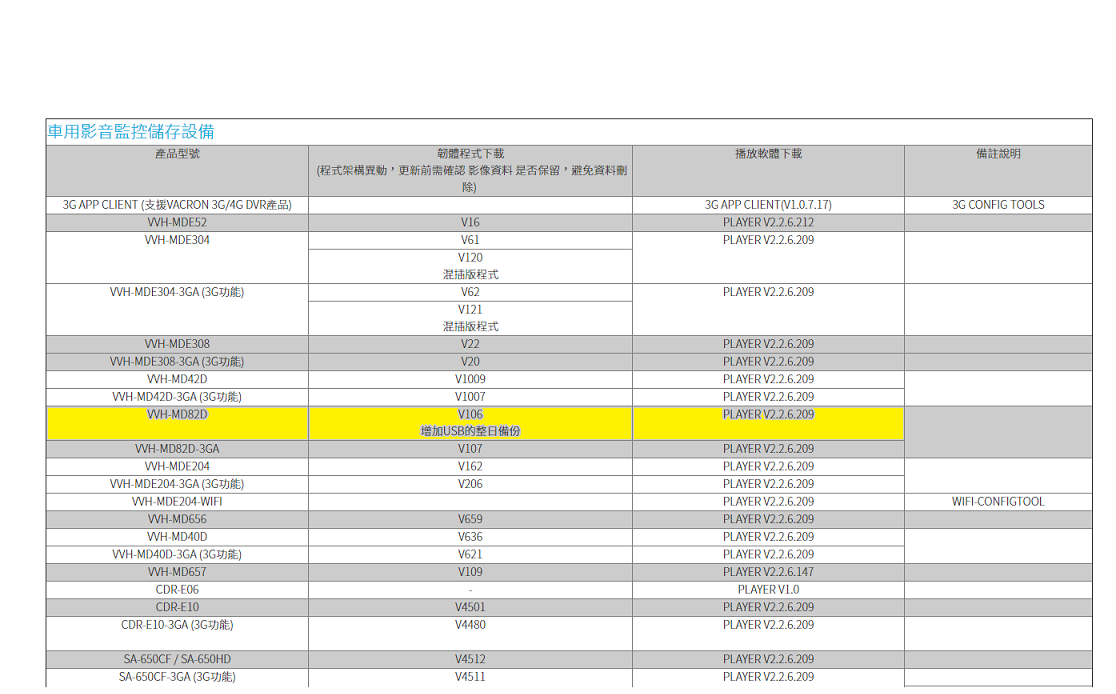Select the CDR-E10-3GA (3G功能) model name

(x=177, y=625)
